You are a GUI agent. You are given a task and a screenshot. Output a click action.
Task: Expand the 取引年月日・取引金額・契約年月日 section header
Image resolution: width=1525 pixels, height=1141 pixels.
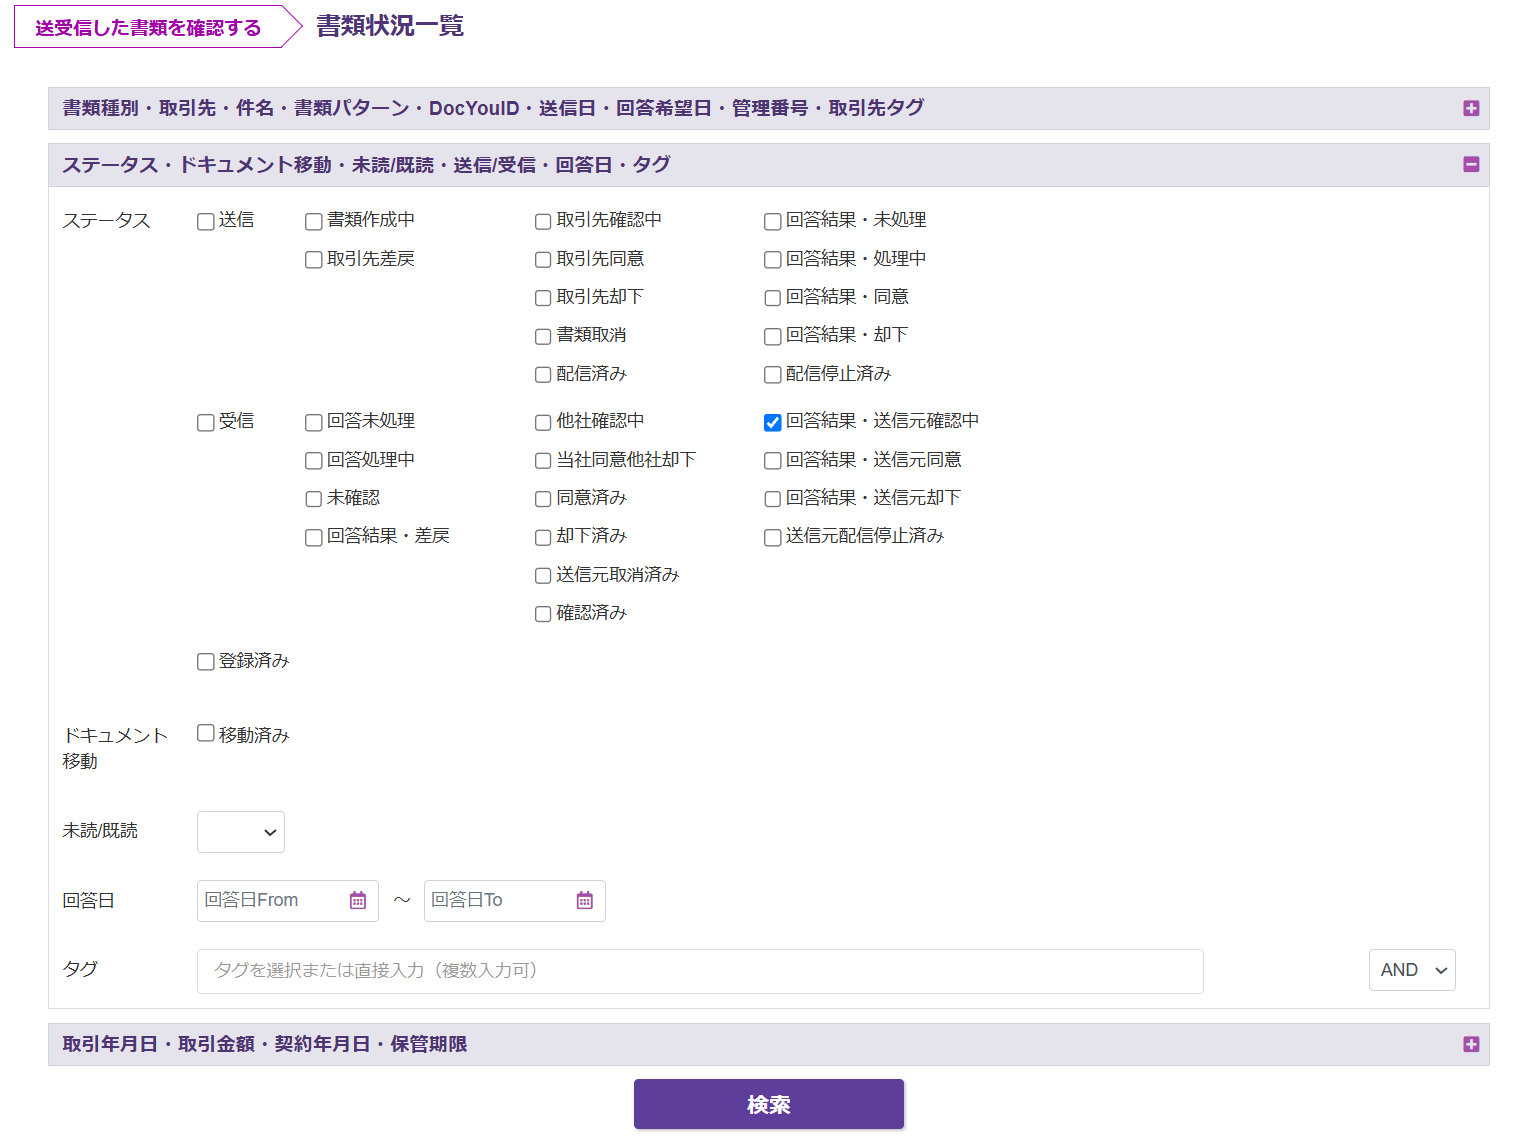click(x=768, y=1044)
